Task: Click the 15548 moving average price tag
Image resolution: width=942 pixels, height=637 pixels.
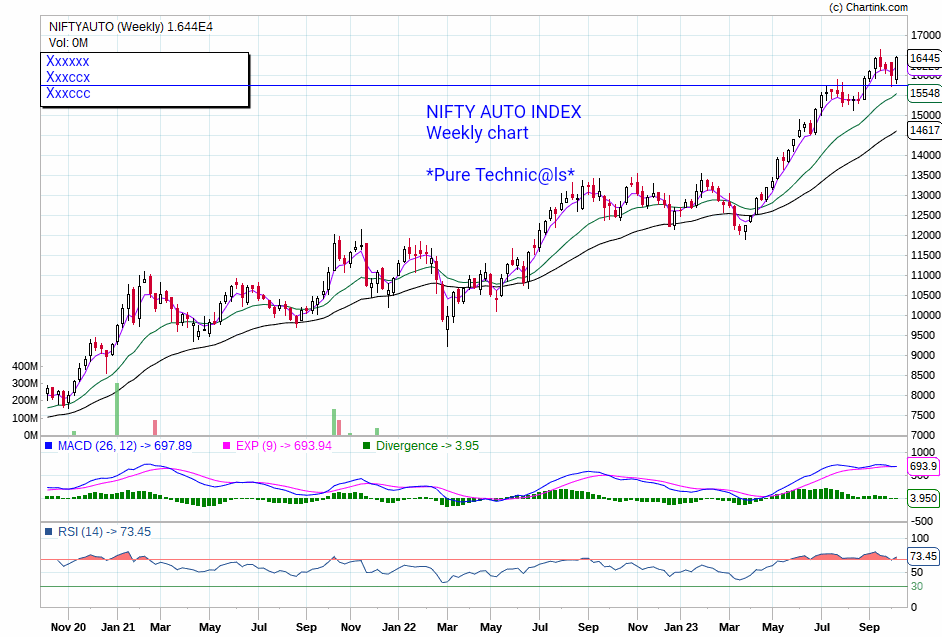Action: (x=925, y=93)
